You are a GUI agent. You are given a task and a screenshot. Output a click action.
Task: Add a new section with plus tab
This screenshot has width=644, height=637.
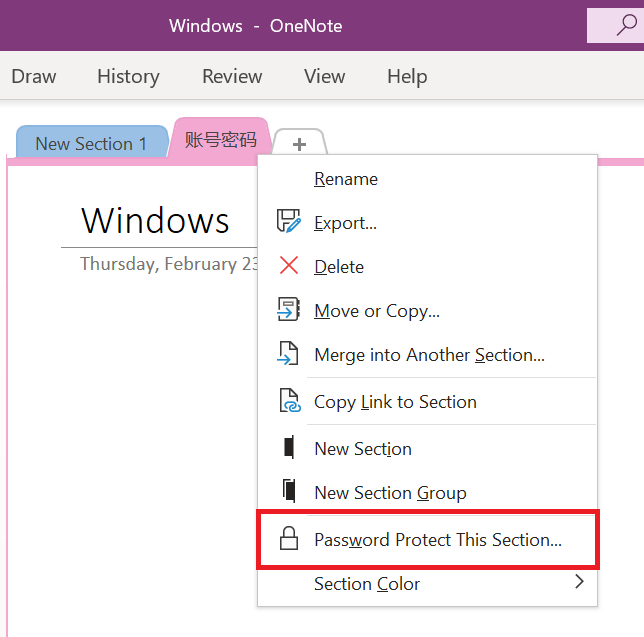tap(299, 144)
